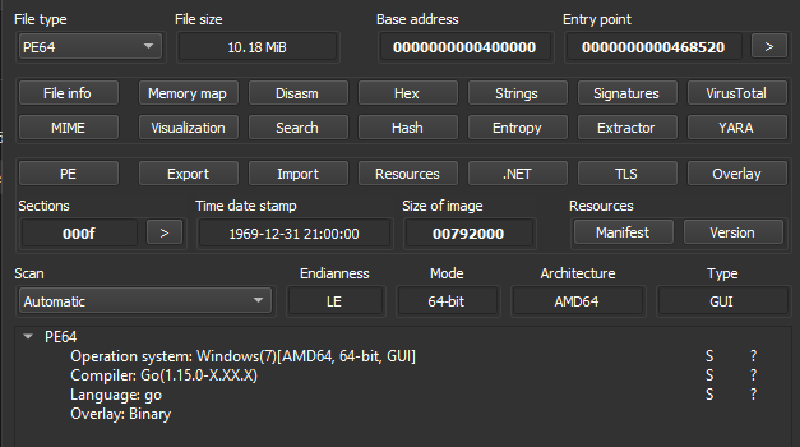Click the arrow button next to Sections count

165,233
